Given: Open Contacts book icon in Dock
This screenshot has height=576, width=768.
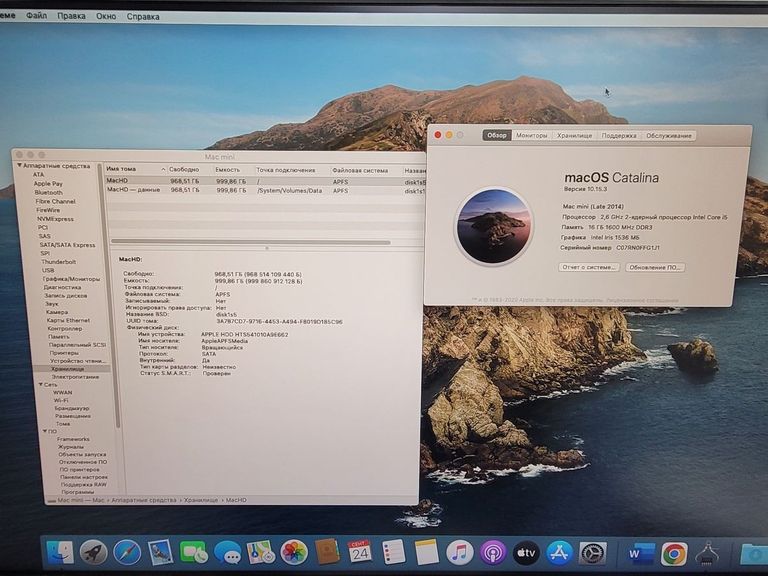Looking at the screenshot, I should [327, 553].
